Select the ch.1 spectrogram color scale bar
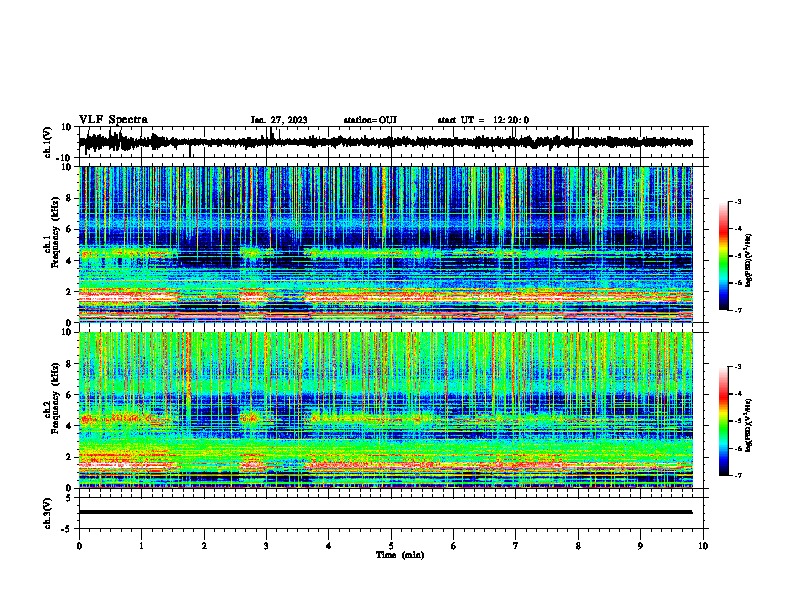The width and height of the screenshot is (792, 612). (723, 256)
